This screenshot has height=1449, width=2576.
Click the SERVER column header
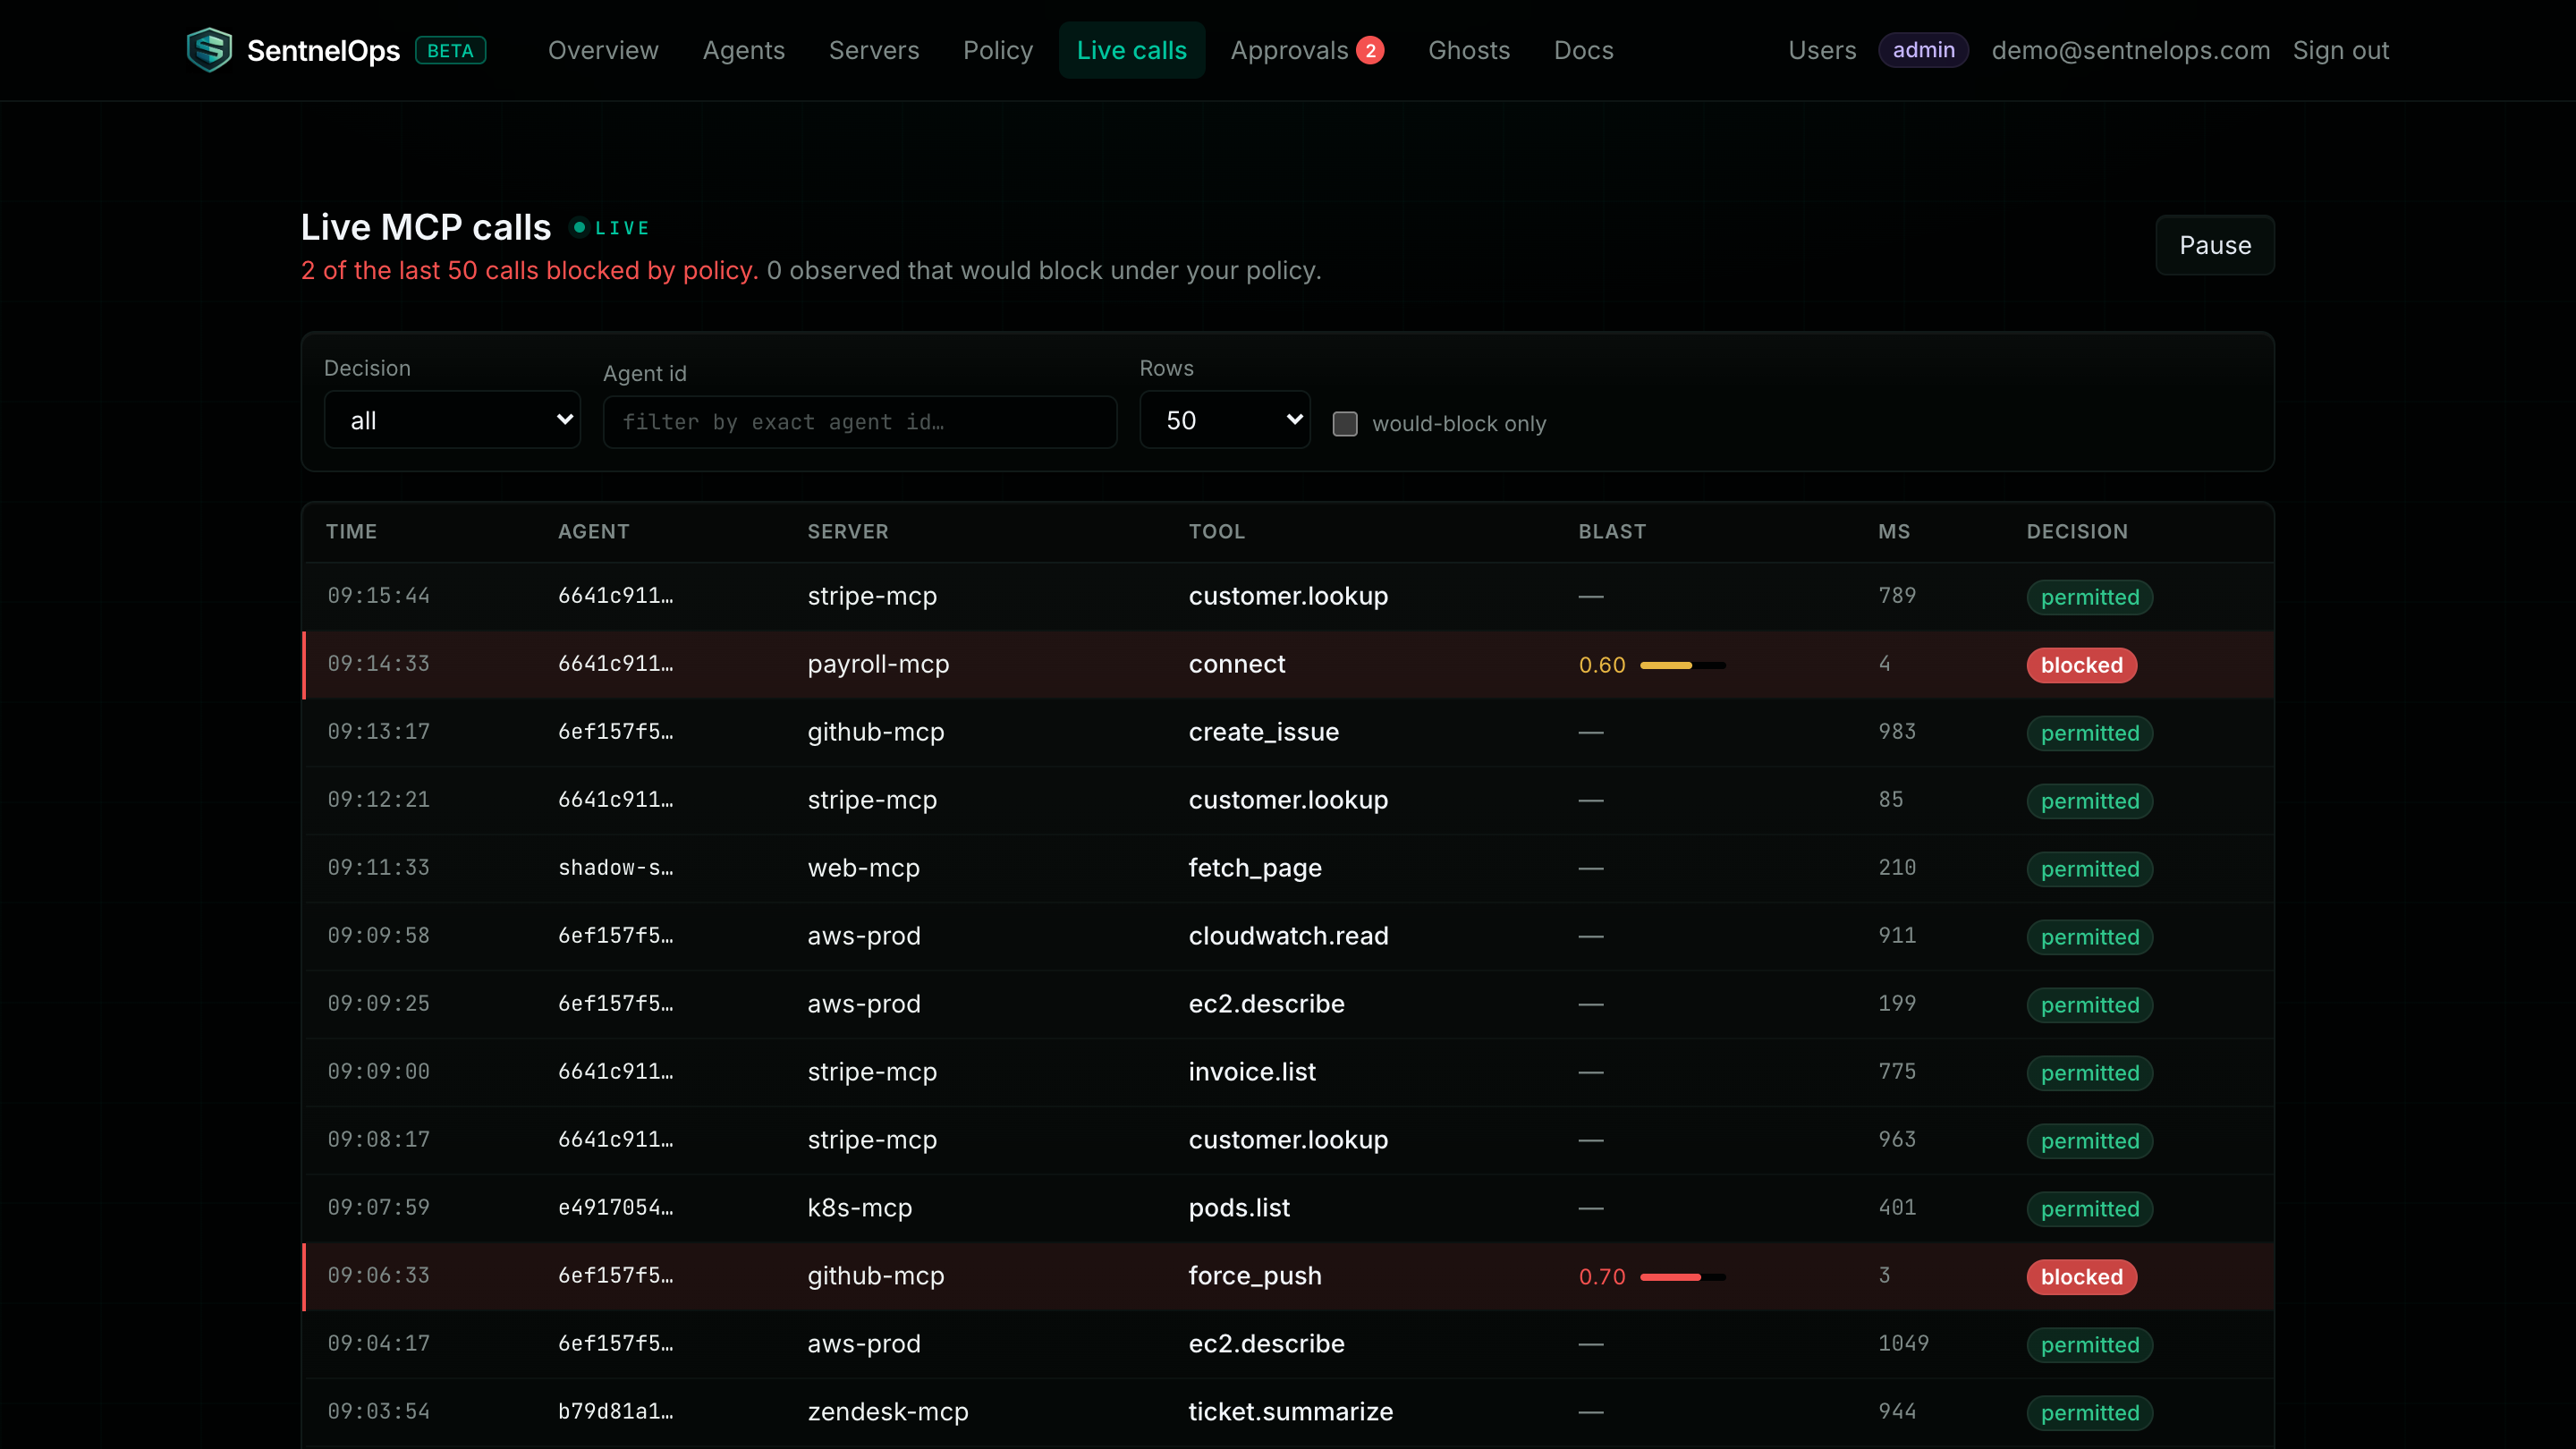tap(848, 532)
